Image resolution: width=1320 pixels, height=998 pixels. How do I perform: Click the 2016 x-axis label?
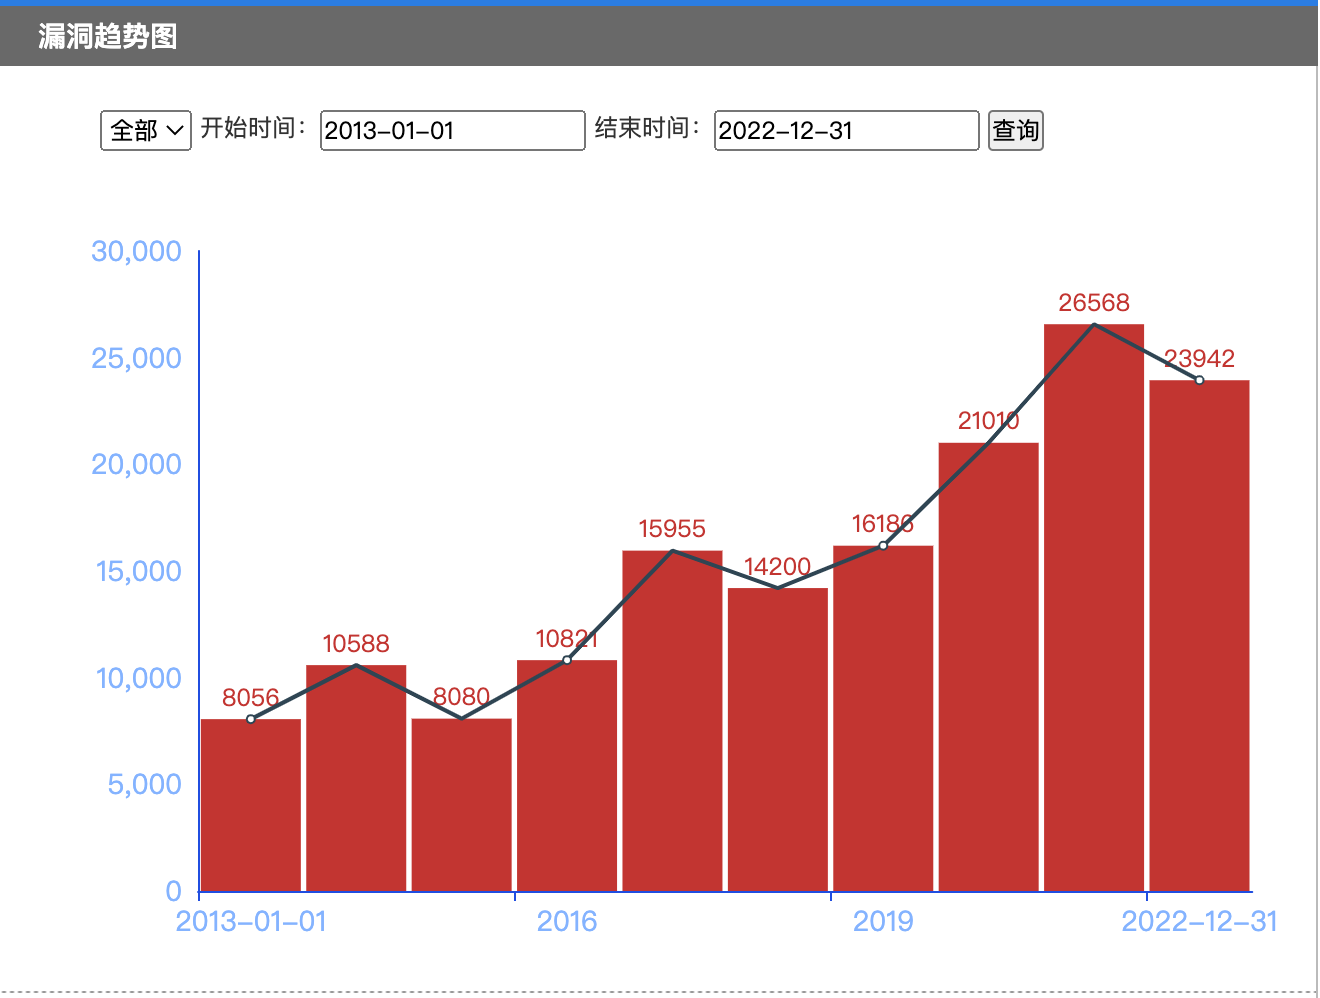(x=567, y=921)
